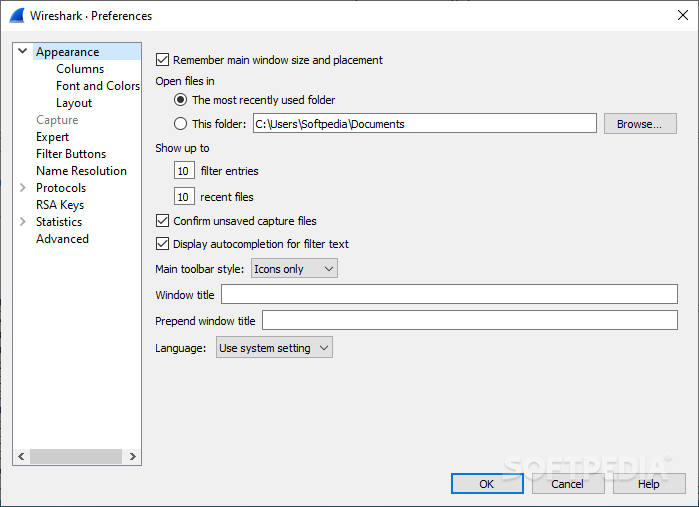Collapse the Appearance tree node
Image resolution: width=699 pixels, height=507 pixels.
[22, 51]
